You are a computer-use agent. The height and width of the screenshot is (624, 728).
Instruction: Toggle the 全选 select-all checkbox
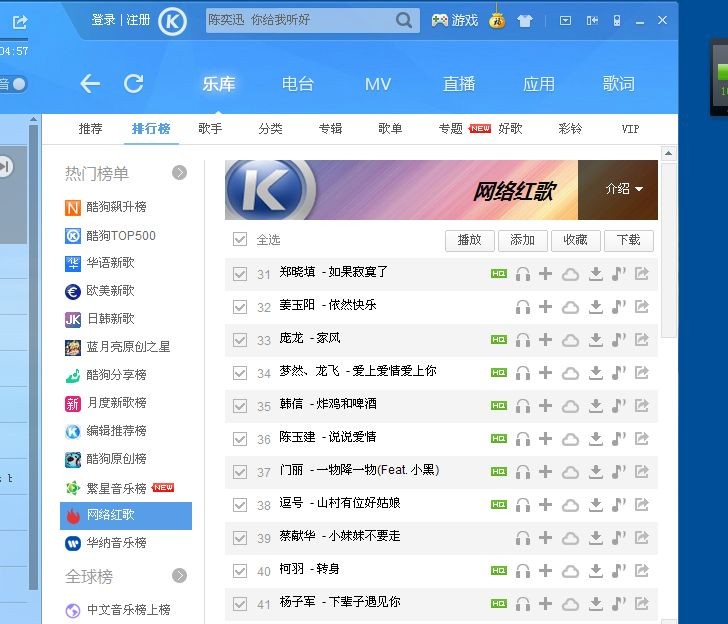tap(239, 239)
